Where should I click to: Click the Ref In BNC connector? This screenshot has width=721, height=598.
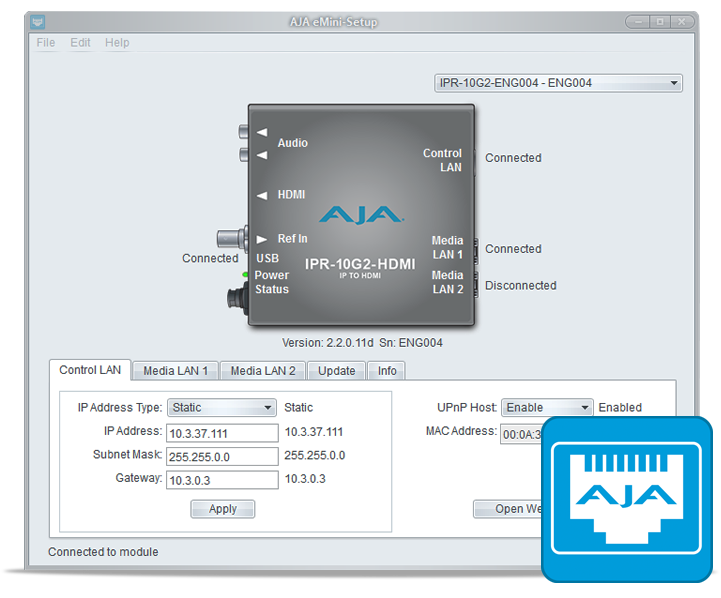pos(232,239)
